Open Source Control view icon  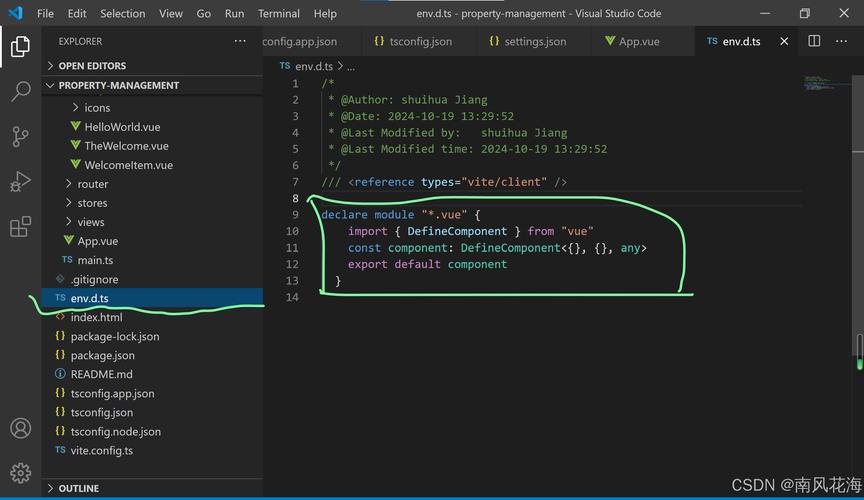pos(20,137)
